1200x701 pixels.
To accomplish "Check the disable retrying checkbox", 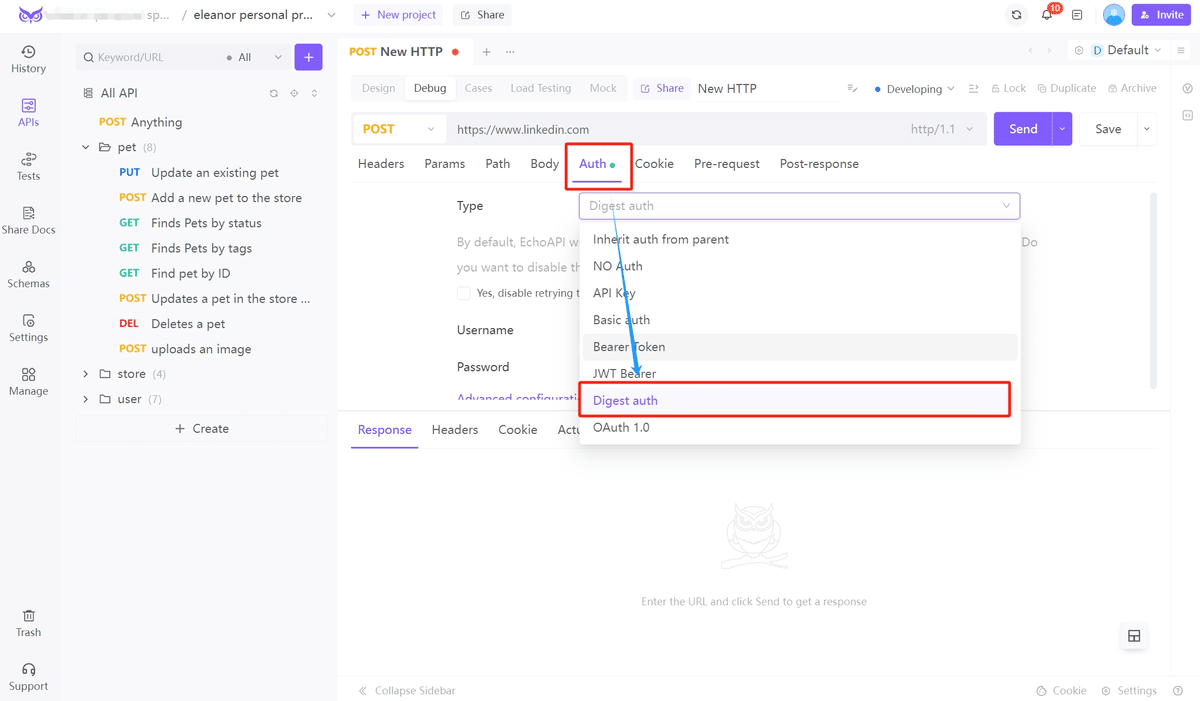I will (464, 293).
